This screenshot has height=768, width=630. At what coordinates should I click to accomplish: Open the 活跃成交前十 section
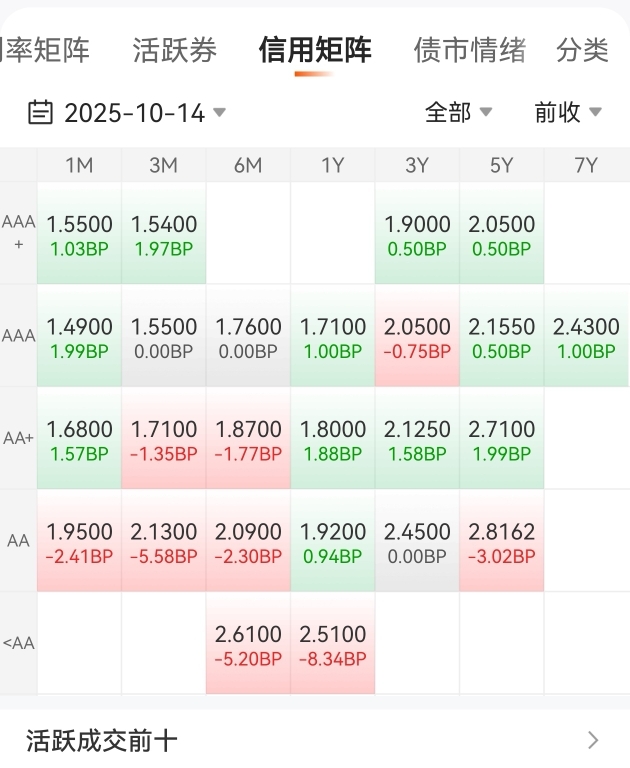click(x=102, y=740)
